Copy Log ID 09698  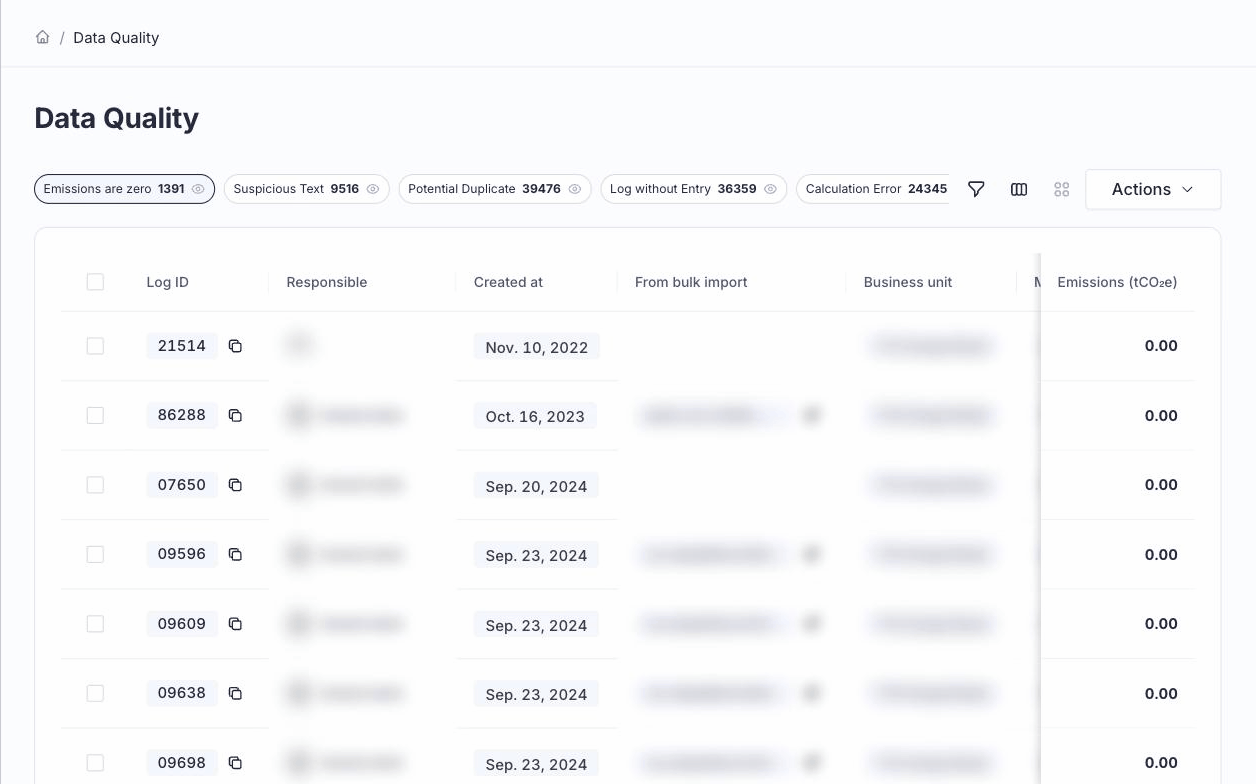(235, 763)
